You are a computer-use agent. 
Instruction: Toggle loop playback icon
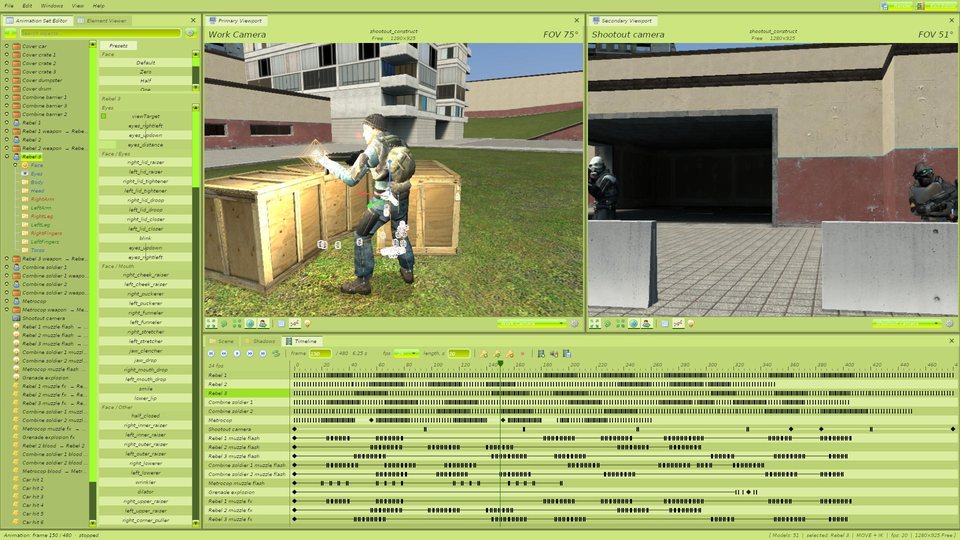pos(276,353)
